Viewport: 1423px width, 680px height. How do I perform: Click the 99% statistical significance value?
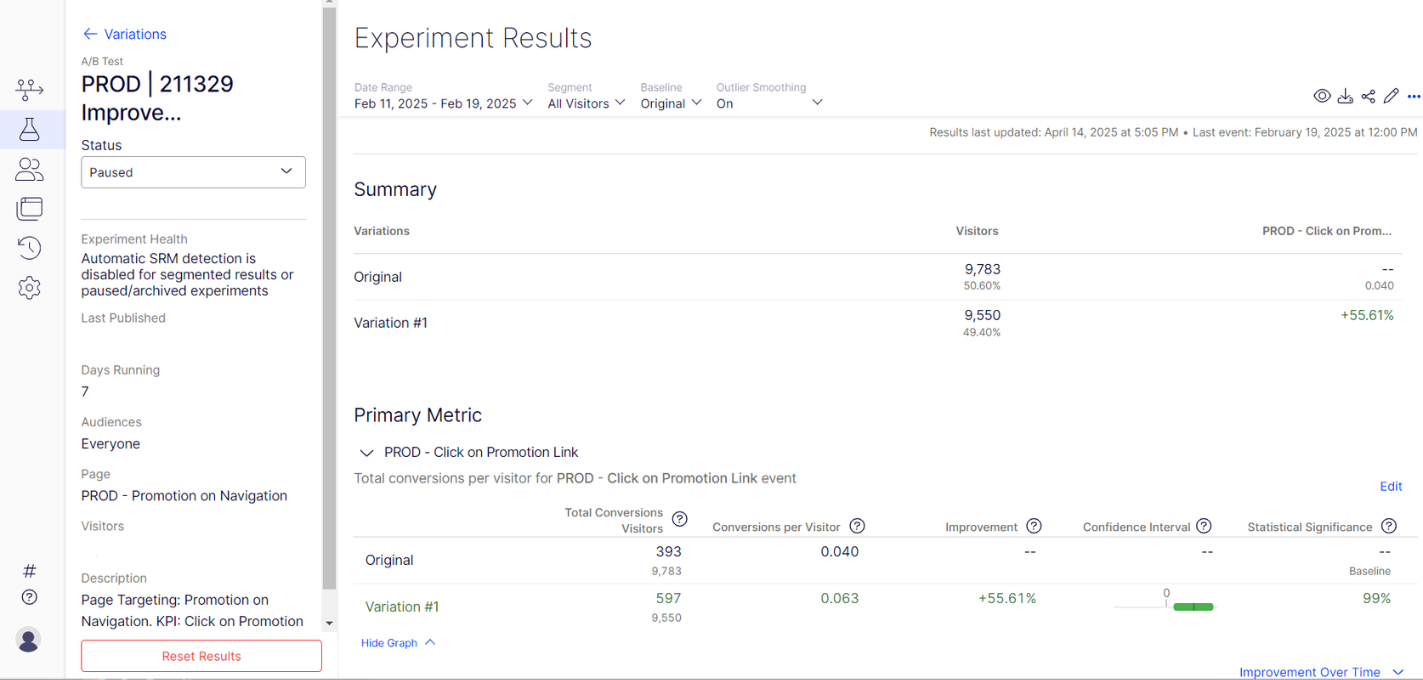tap(1376, 598)
